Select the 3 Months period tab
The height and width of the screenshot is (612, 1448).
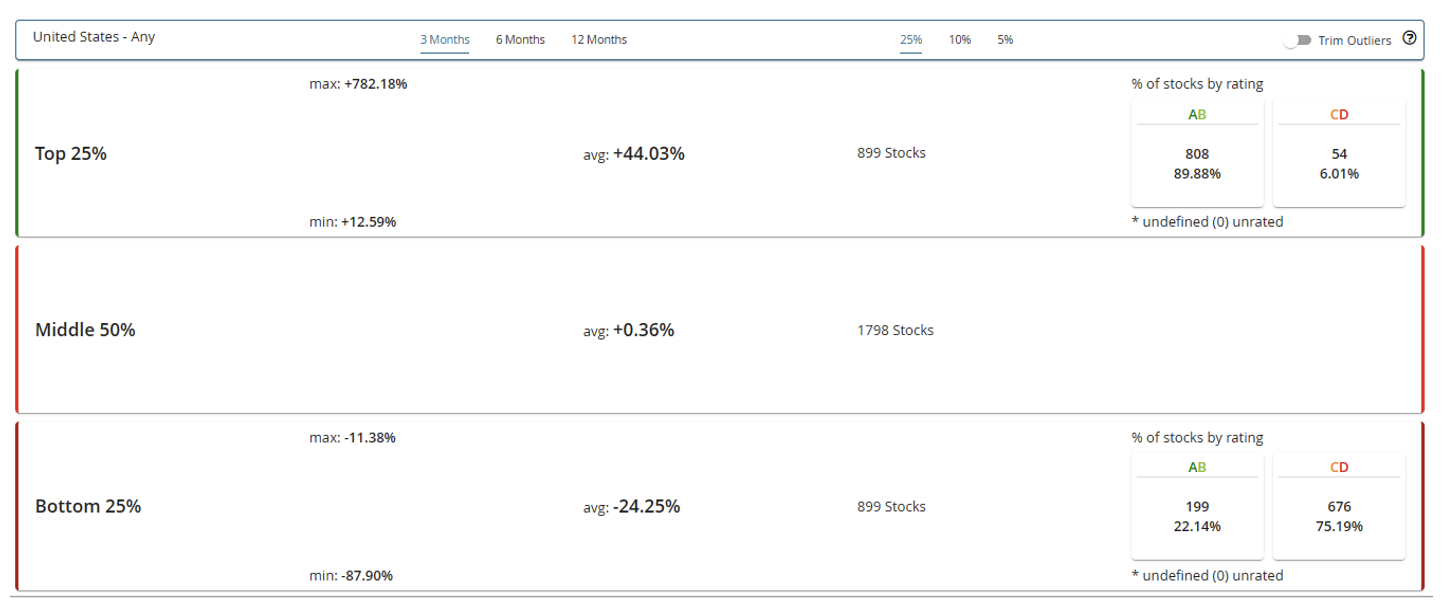pos(444,40)
